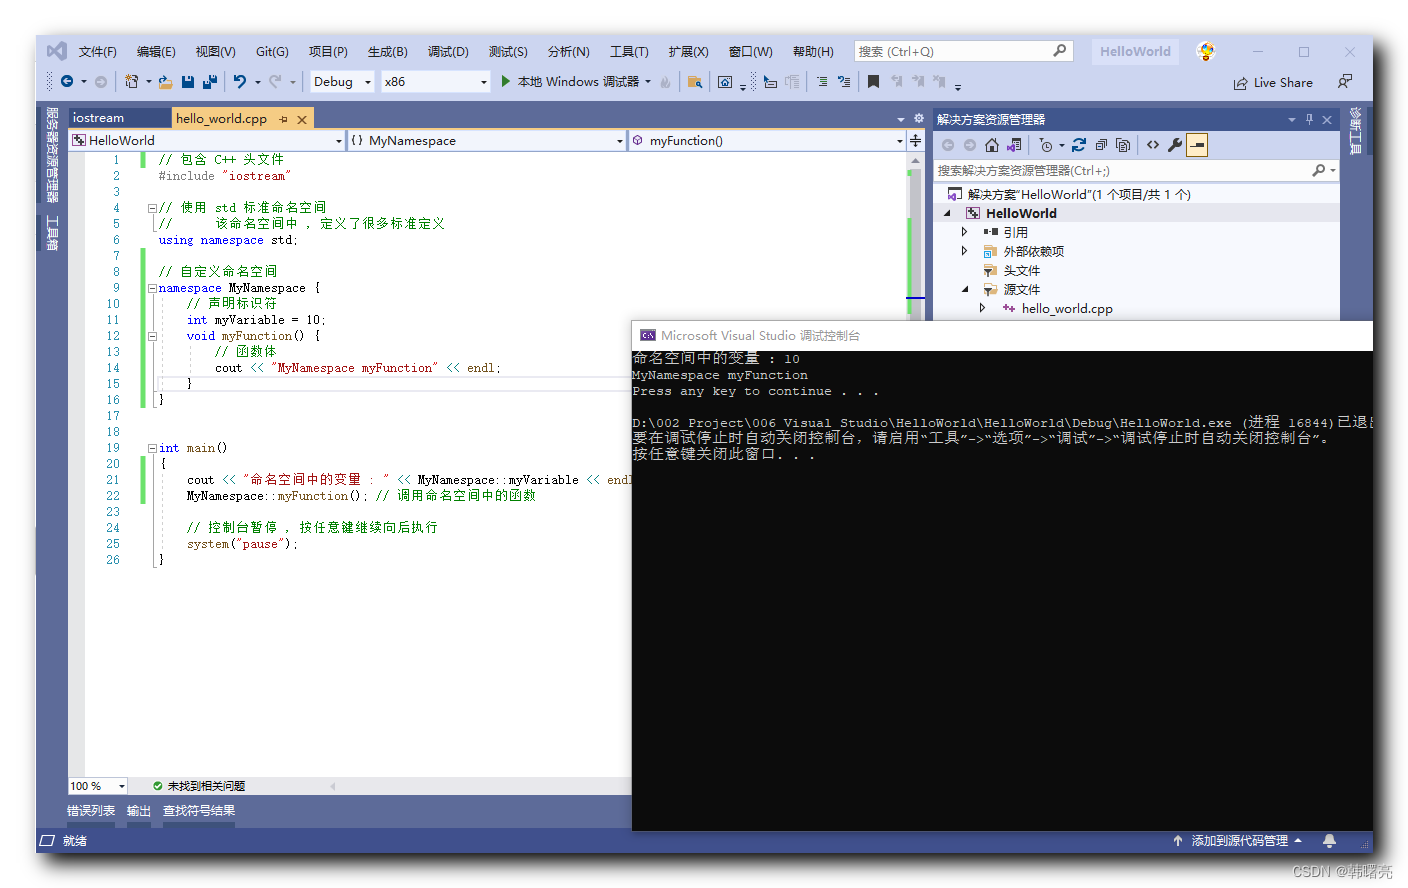Click the editor settings gear icon
1408x888 pixels.
coord(919,118)
